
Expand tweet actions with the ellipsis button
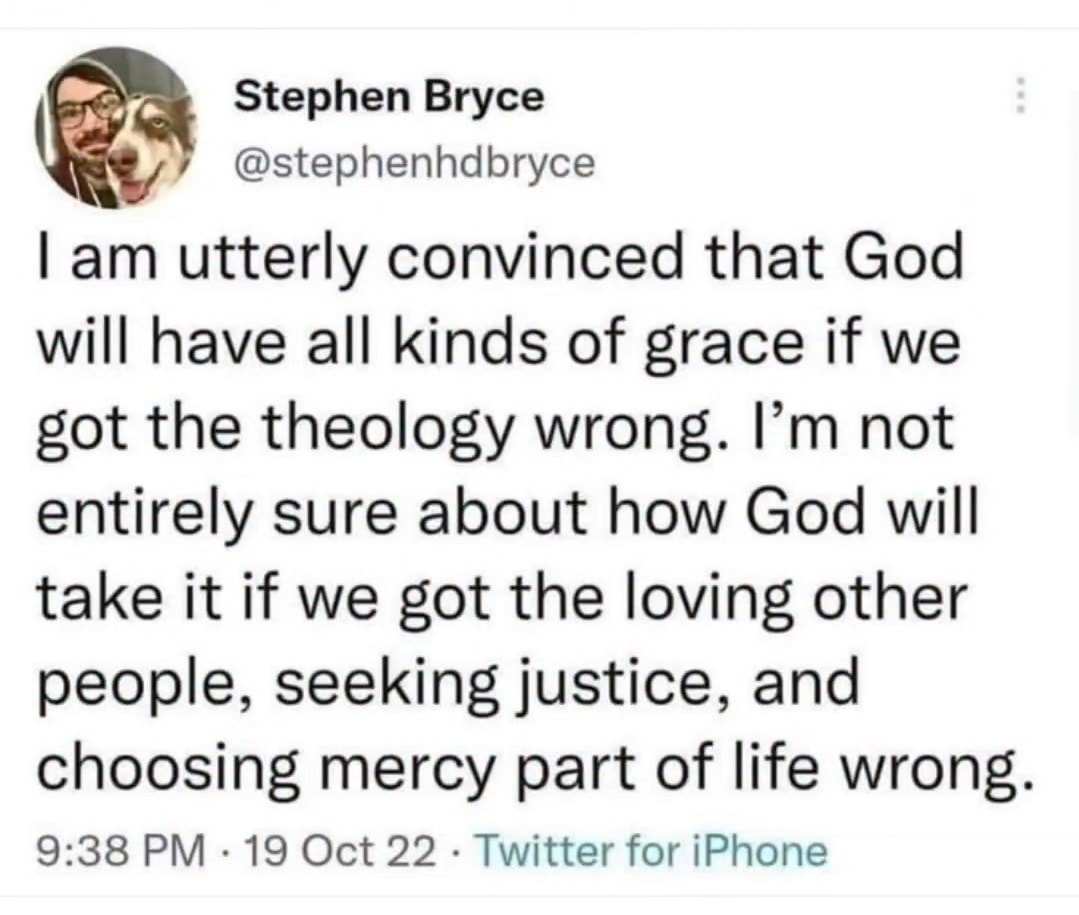tap(1022, 95)
